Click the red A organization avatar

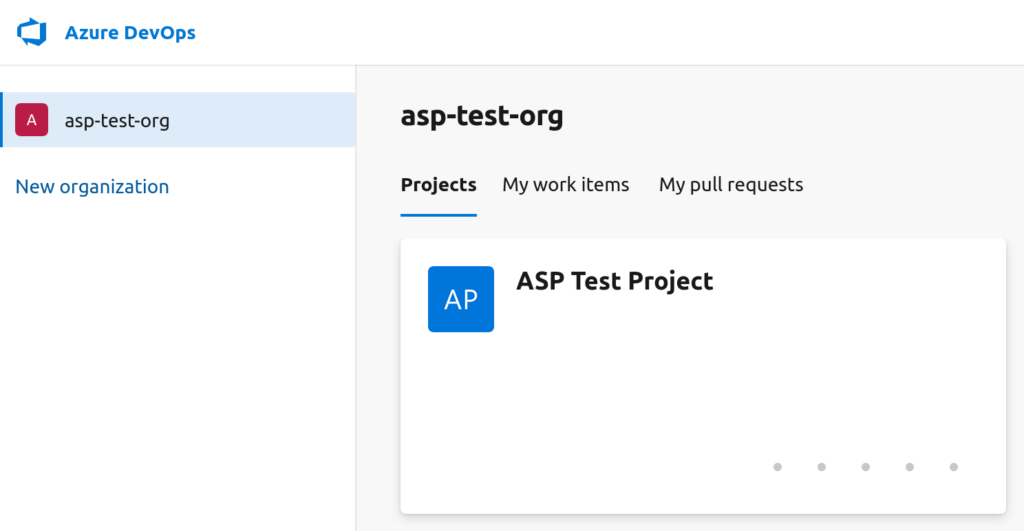pyautogui.click(x=31, y=120)
